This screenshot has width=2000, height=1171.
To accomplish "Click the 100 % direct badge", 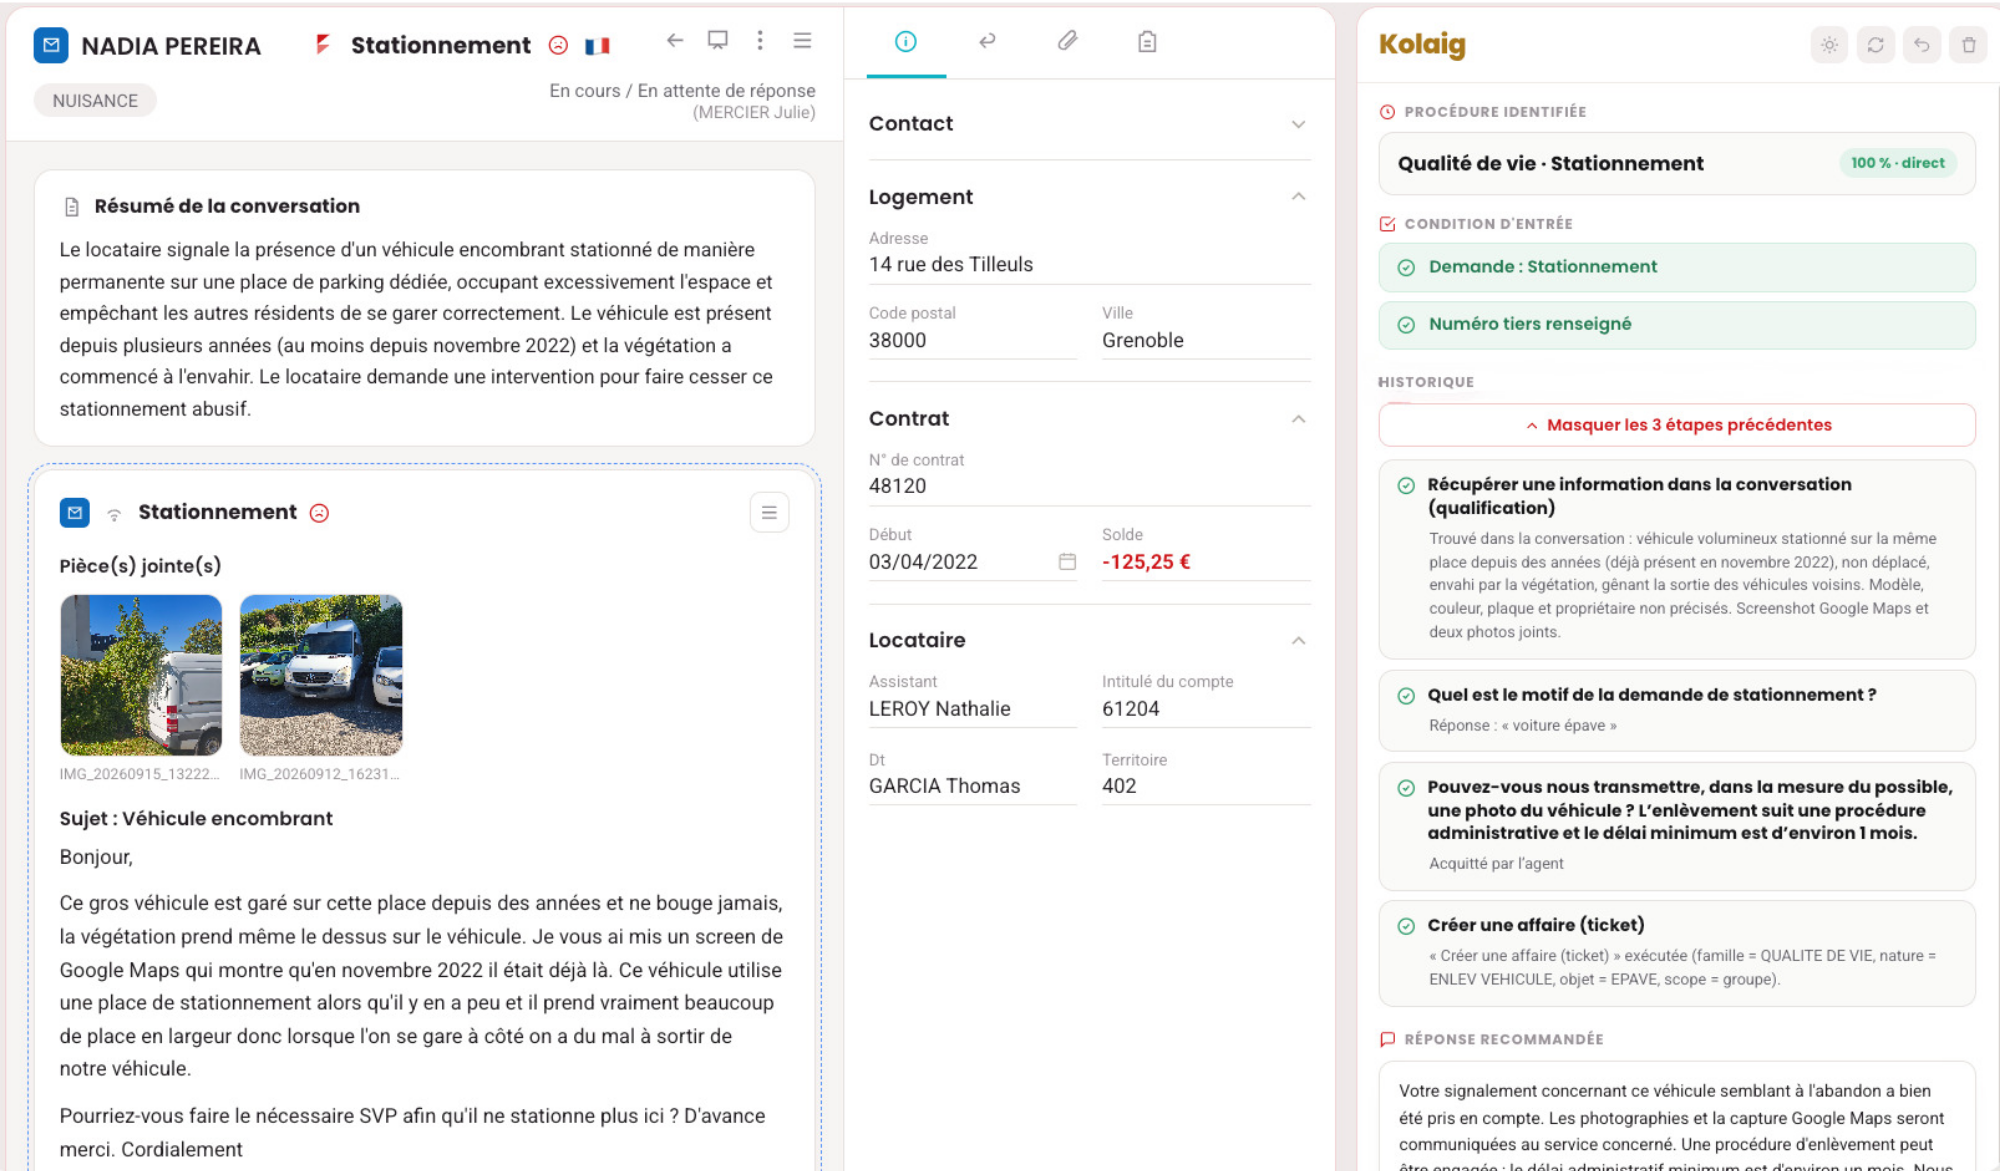I will click(1897, 163).
